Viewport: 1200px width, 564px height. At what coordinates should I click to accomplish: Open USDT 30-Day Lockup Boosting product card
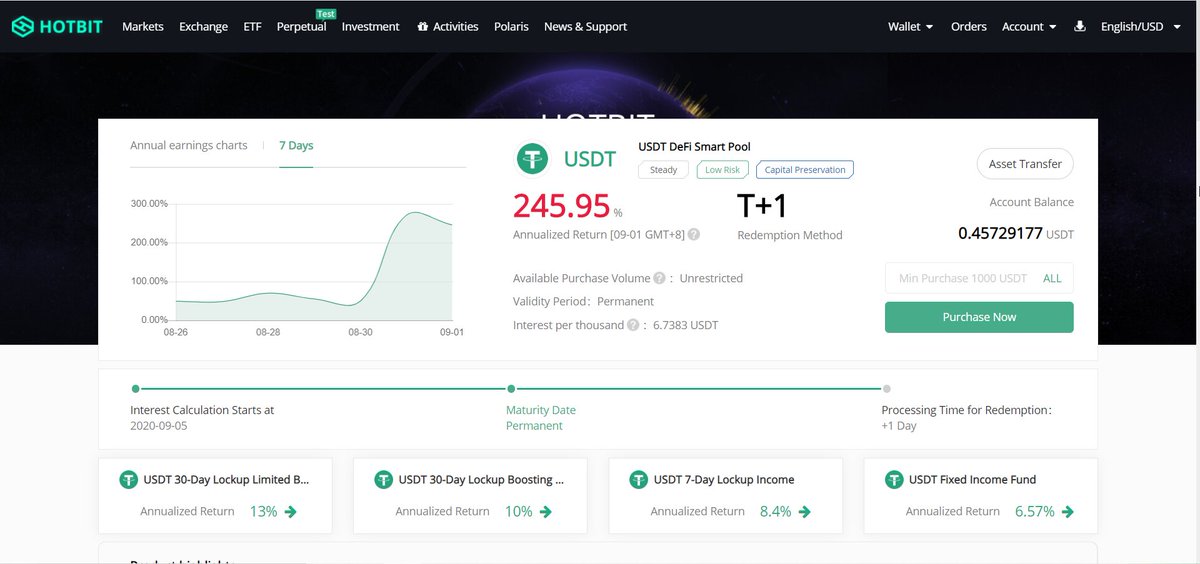[470, 496]
